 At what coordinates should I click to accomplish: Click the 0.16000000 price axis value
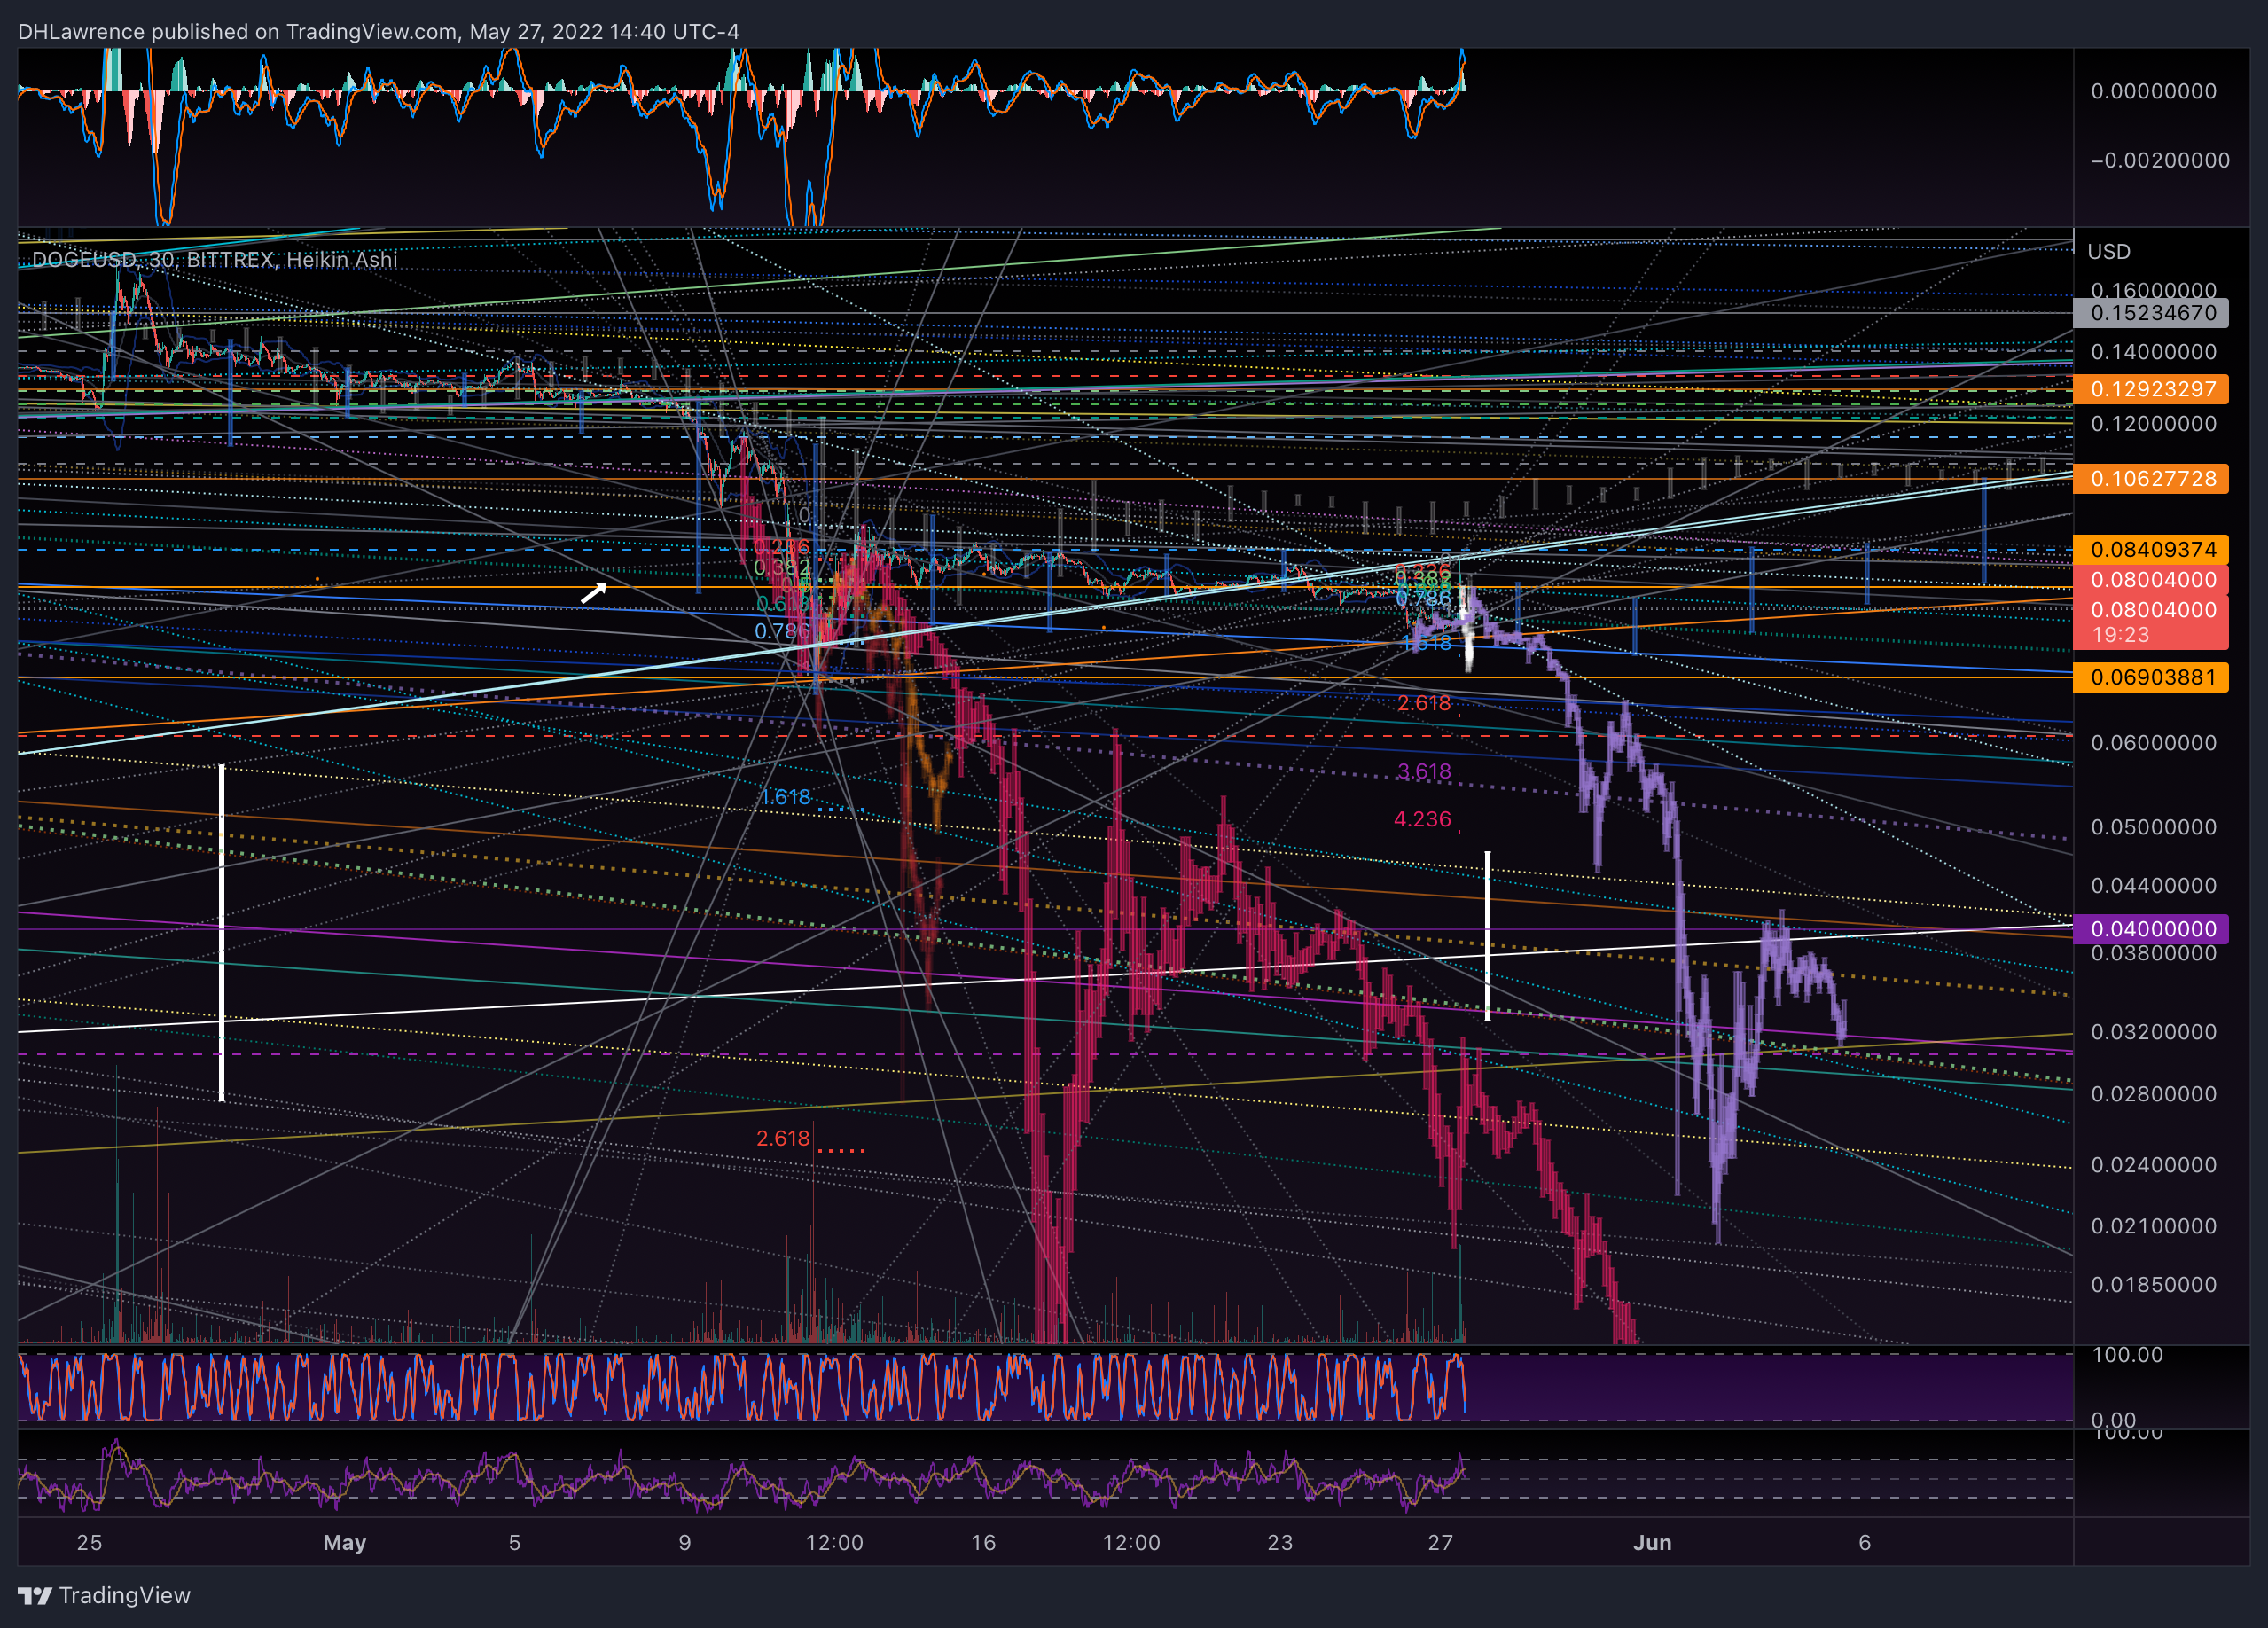pyautogui.click(x=2154, y=290)
